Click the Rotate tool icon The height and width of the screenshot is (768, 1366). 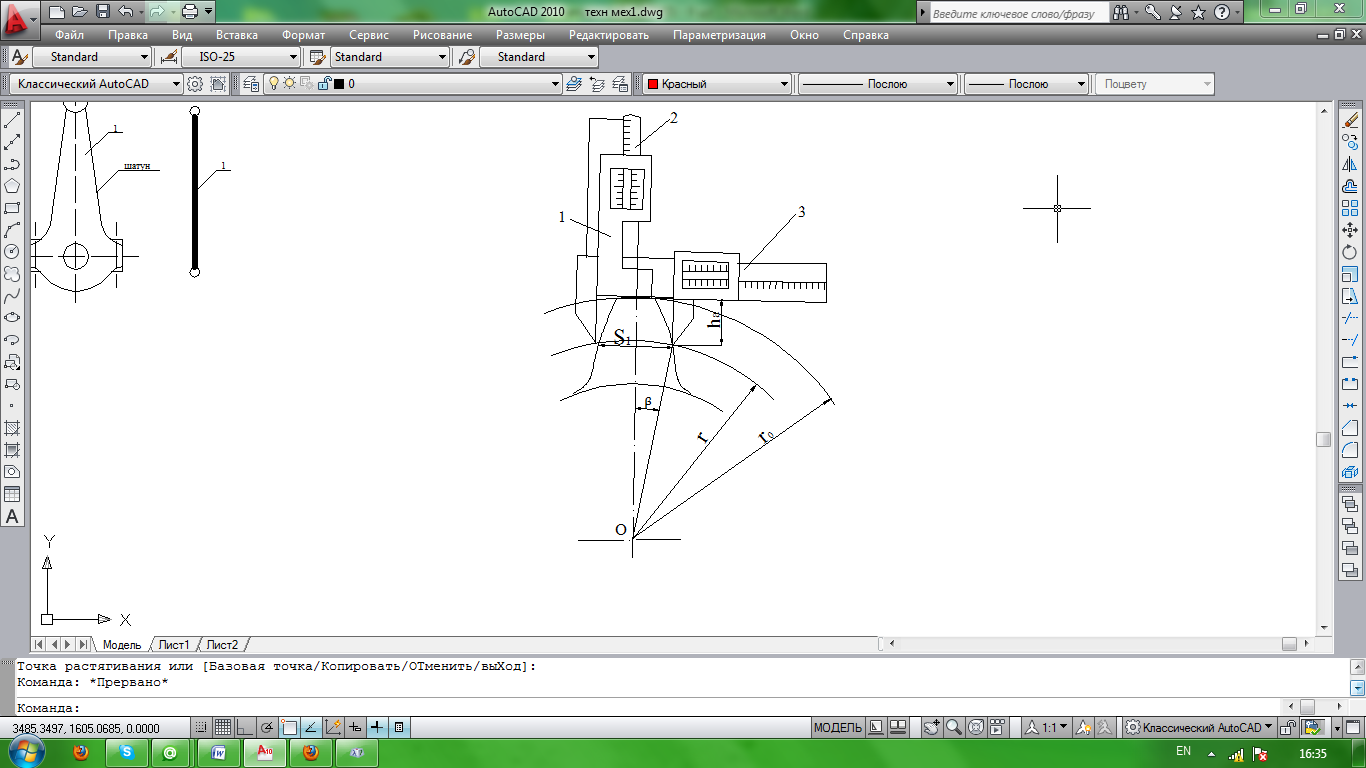tap(1350, 252)
